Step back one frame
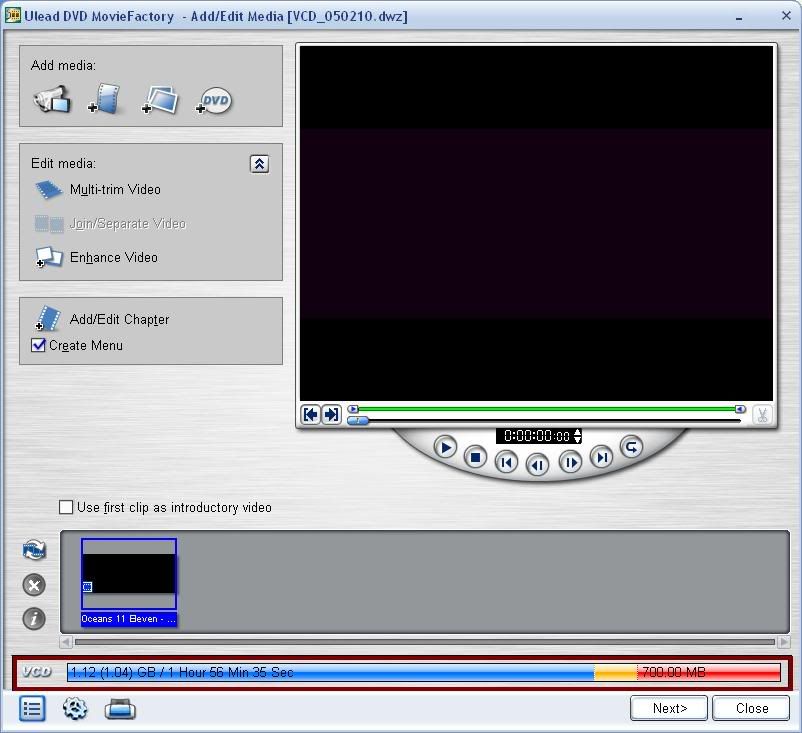Viewport: 802px width, 733px height. coord(537,465)
